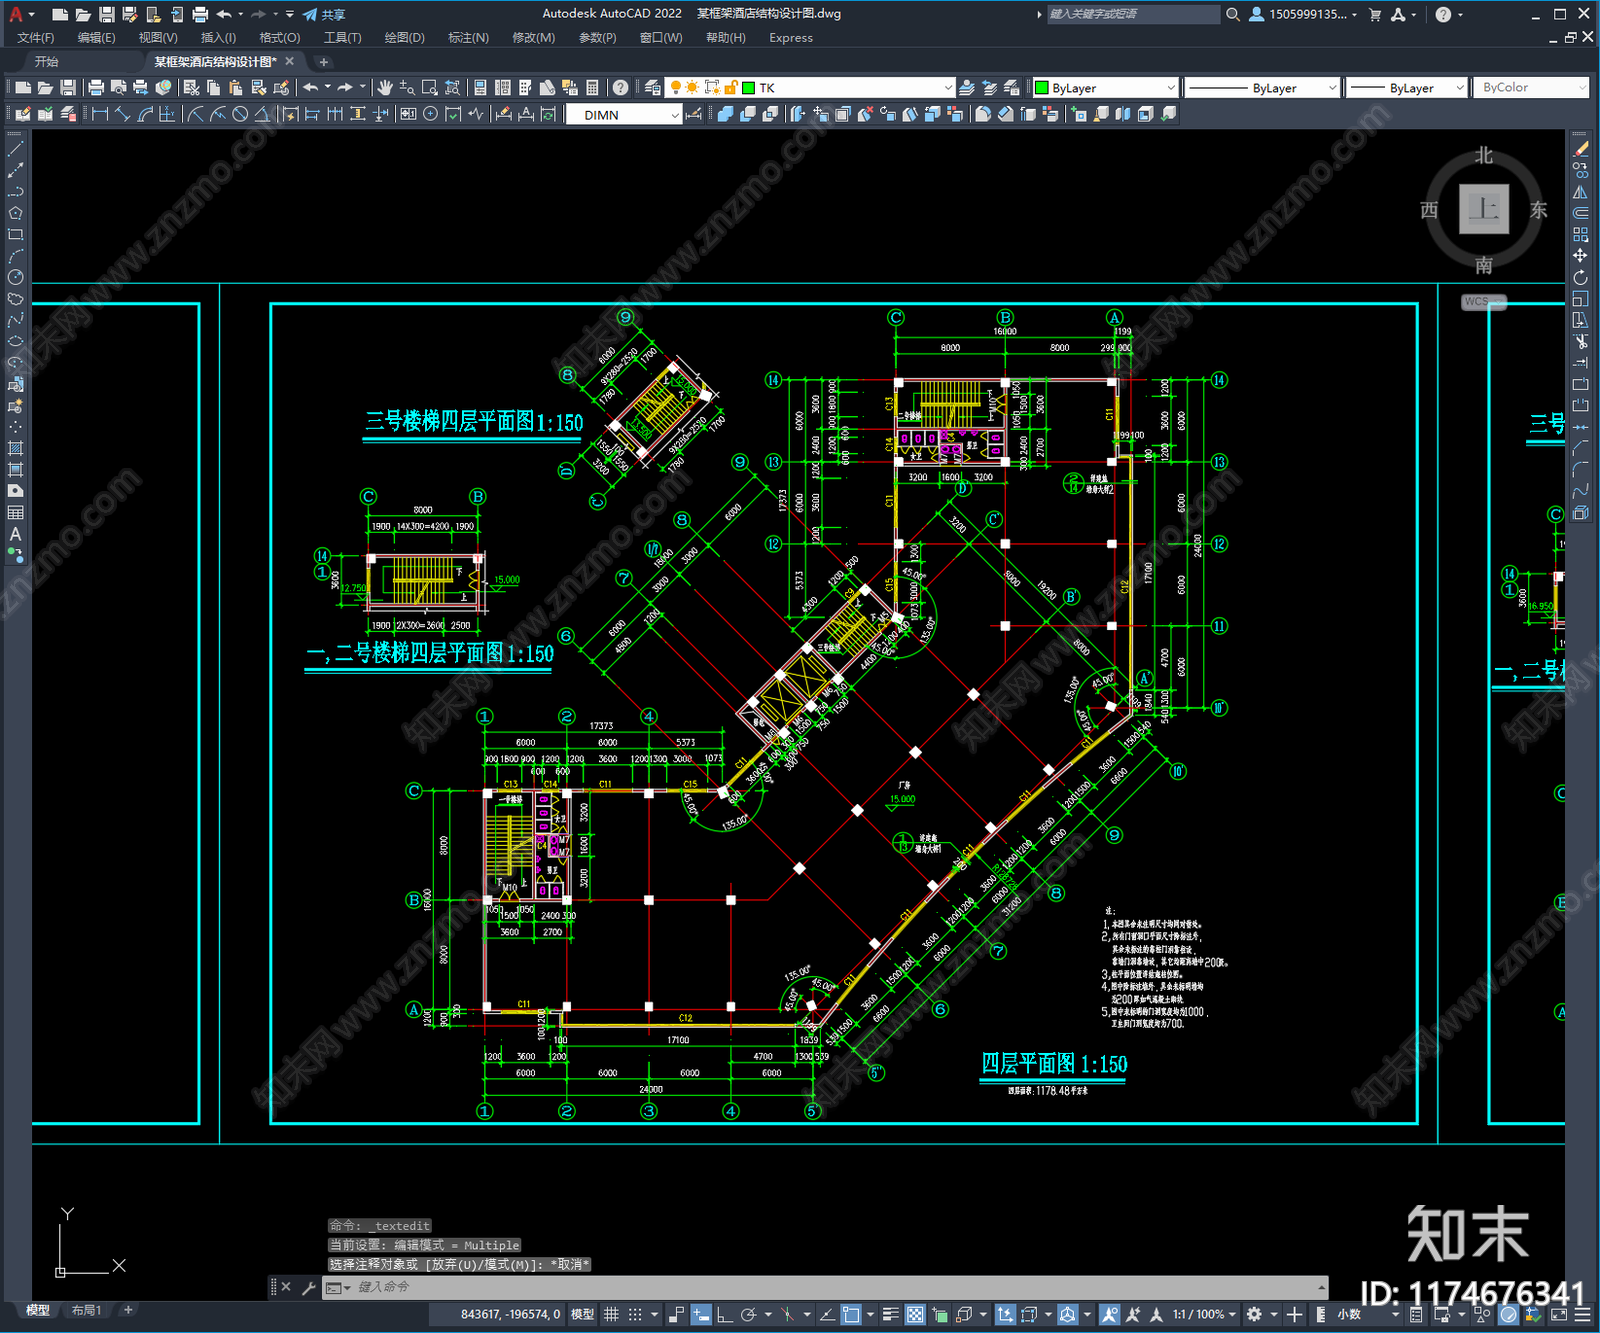
Task: Click the Help question mark toolbar icon
Action: pos(620,88)
